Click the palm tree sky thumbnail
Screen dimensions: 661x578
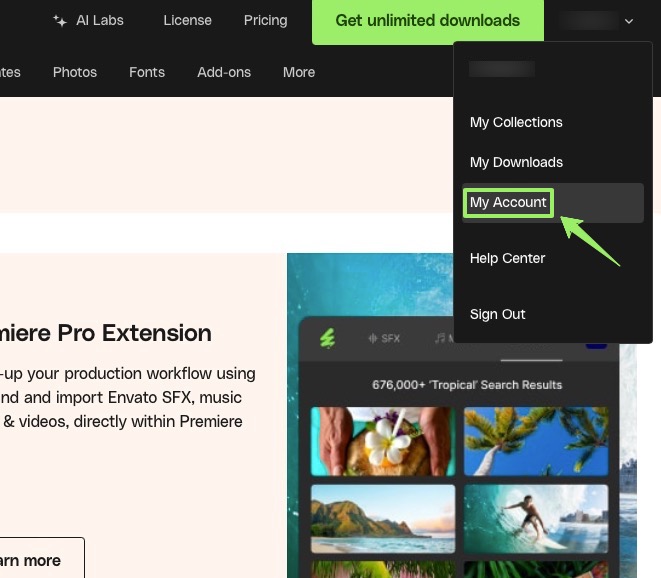[536, 441]
